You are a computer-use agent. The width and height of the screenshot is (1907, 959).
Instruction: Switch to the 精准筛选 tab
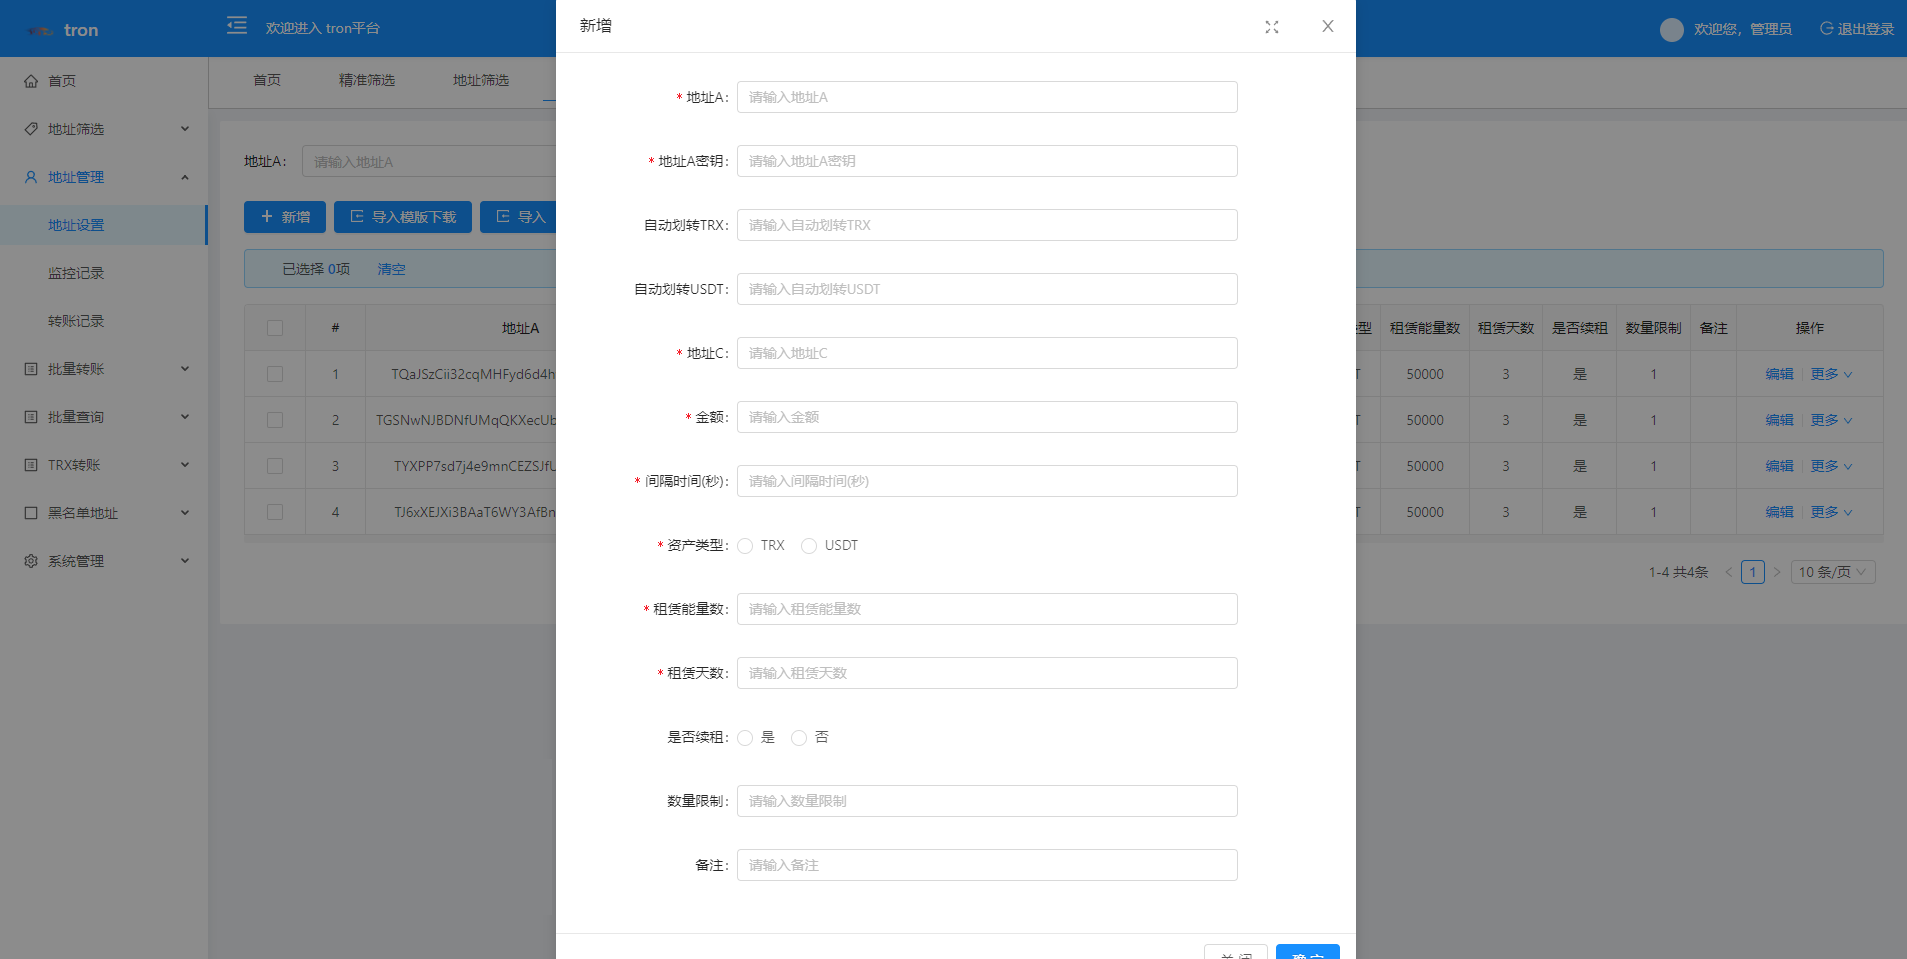tap(366, 80)
